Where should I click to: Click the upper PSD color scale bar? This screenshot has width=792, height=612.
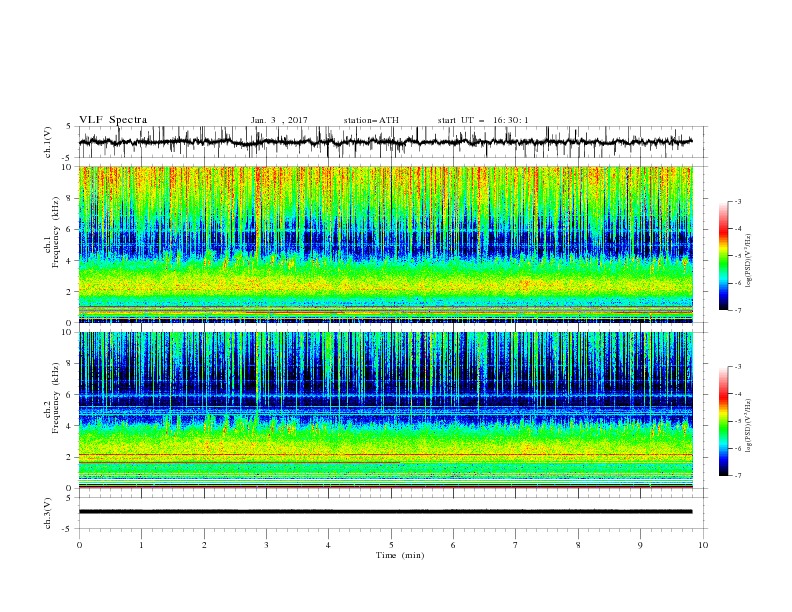pos(723,256)
